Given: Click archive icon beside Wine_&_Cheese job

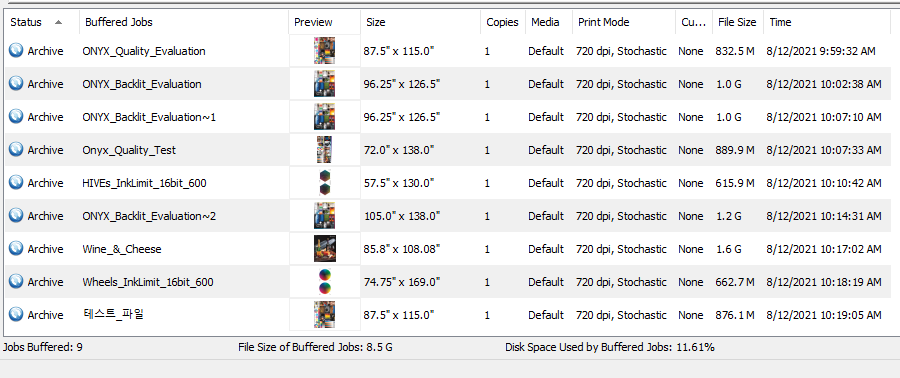Looking at the screenshot, I should point(16,248).
